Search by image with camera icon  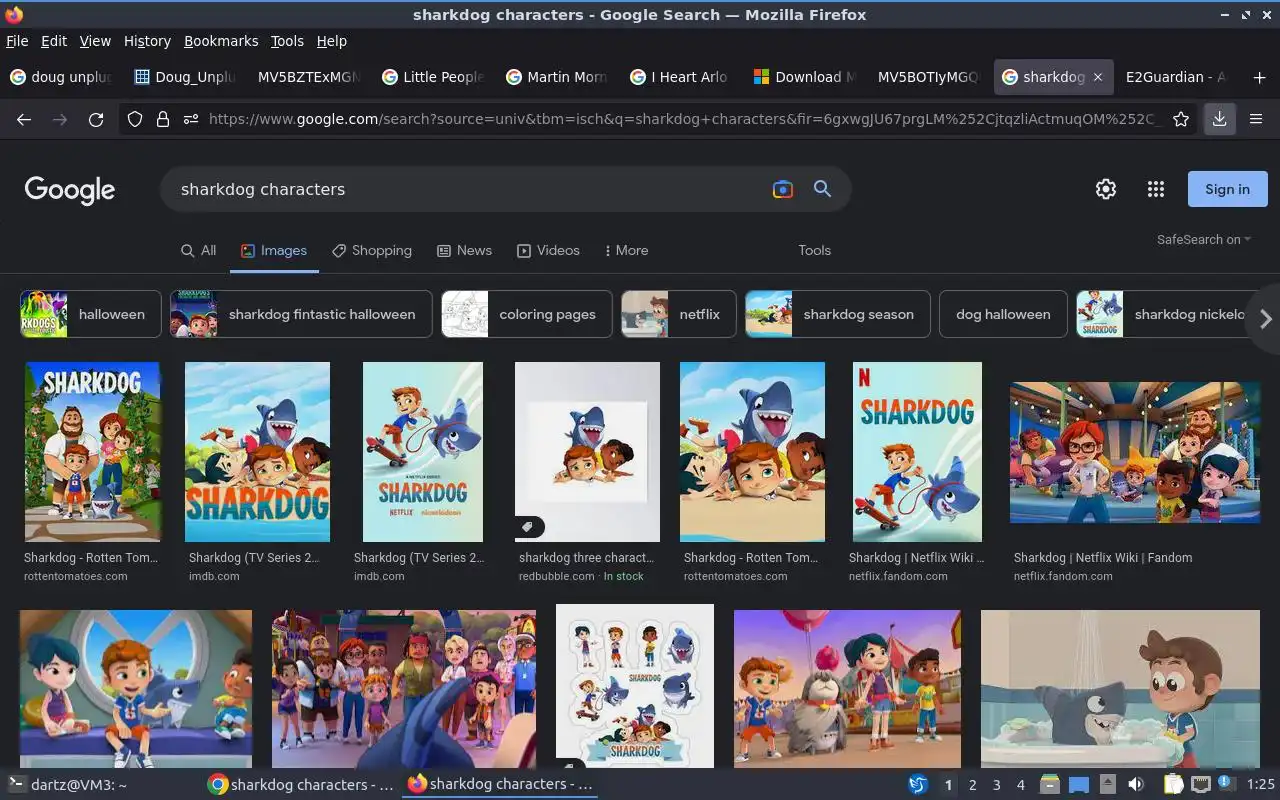coord(783,189)
